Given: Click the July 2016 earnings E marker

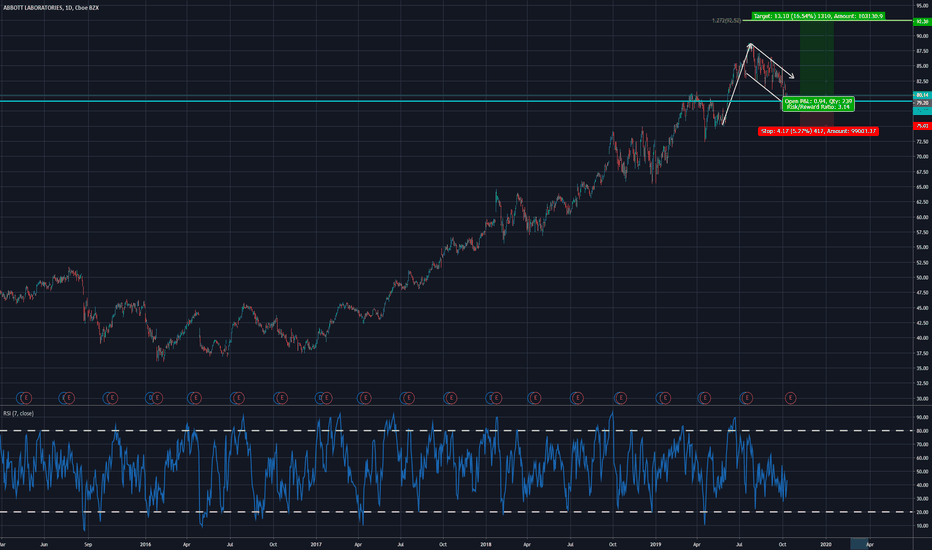Looking at the screenshot, I should [238, 398].
